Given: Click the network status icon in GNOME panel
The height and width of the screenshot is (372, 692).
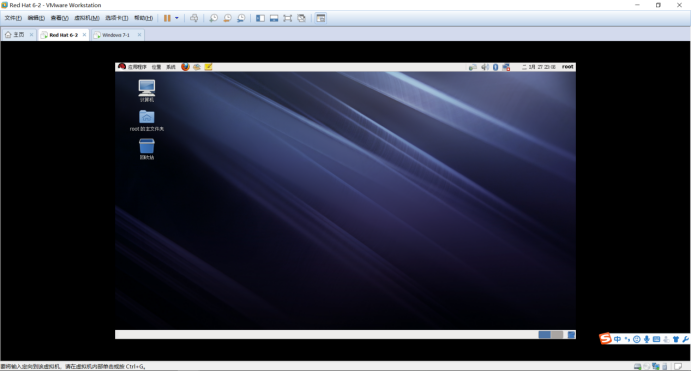Looking at the screenshot, I should 473,67.
